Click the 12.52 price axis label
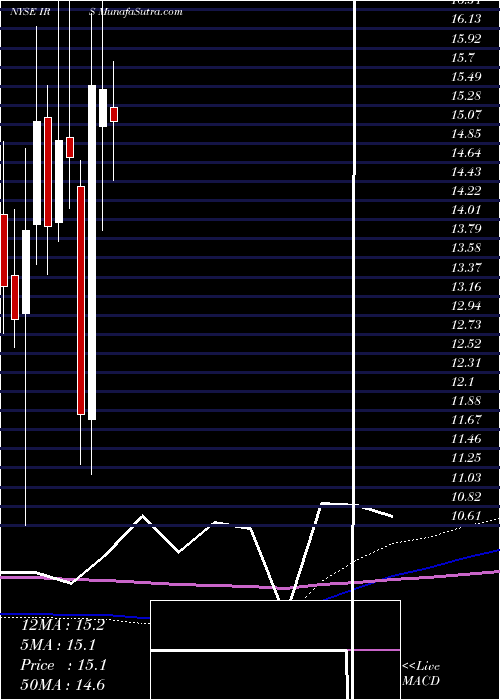Image resolution: width=500 pixels, height=700 pixels. [466, 344]
